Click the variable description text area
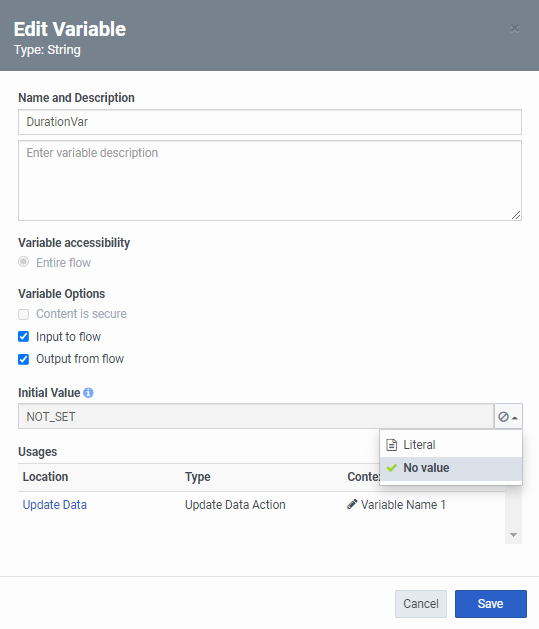Viewport: 539px width, 629px height. pyautogui.click(x=270, y=181)
